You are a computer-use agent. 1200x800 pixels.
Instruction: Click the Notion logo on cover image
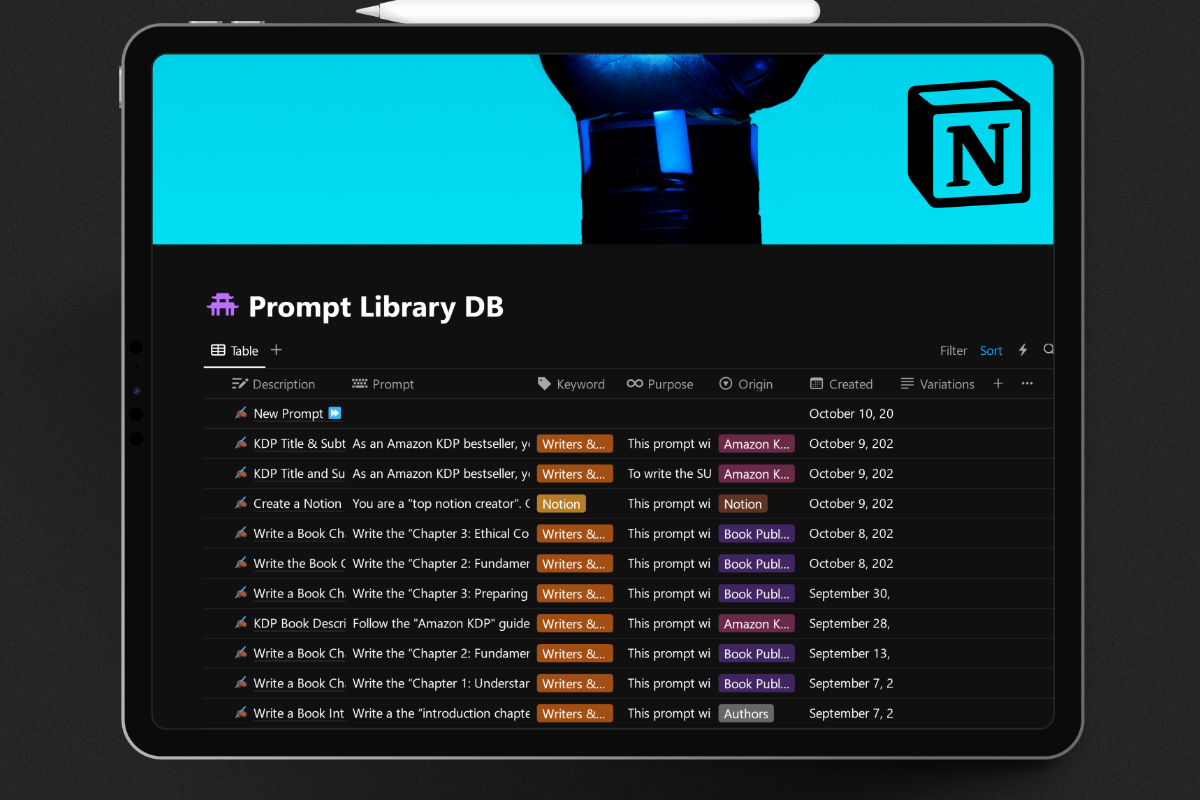[x=968, y=144]
